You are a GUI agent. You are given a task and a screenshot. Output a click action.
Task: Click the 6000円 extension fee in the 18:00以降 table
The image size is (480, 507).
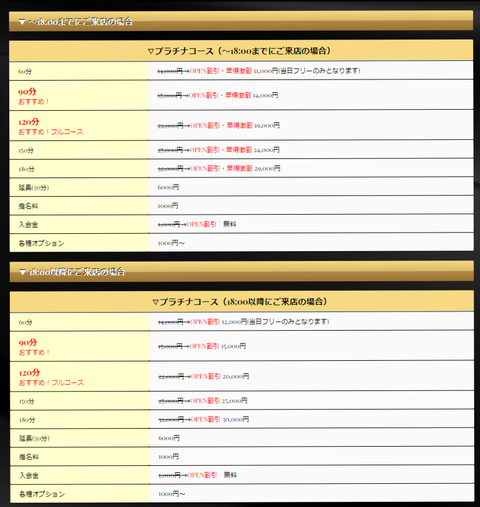click(169, 438)
